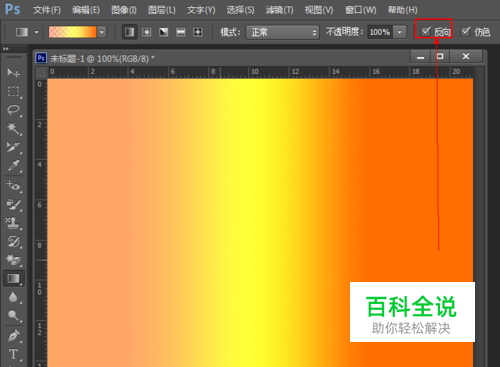
Task: Open the 模式 blend mode dropdown
Action: (283, 32)
